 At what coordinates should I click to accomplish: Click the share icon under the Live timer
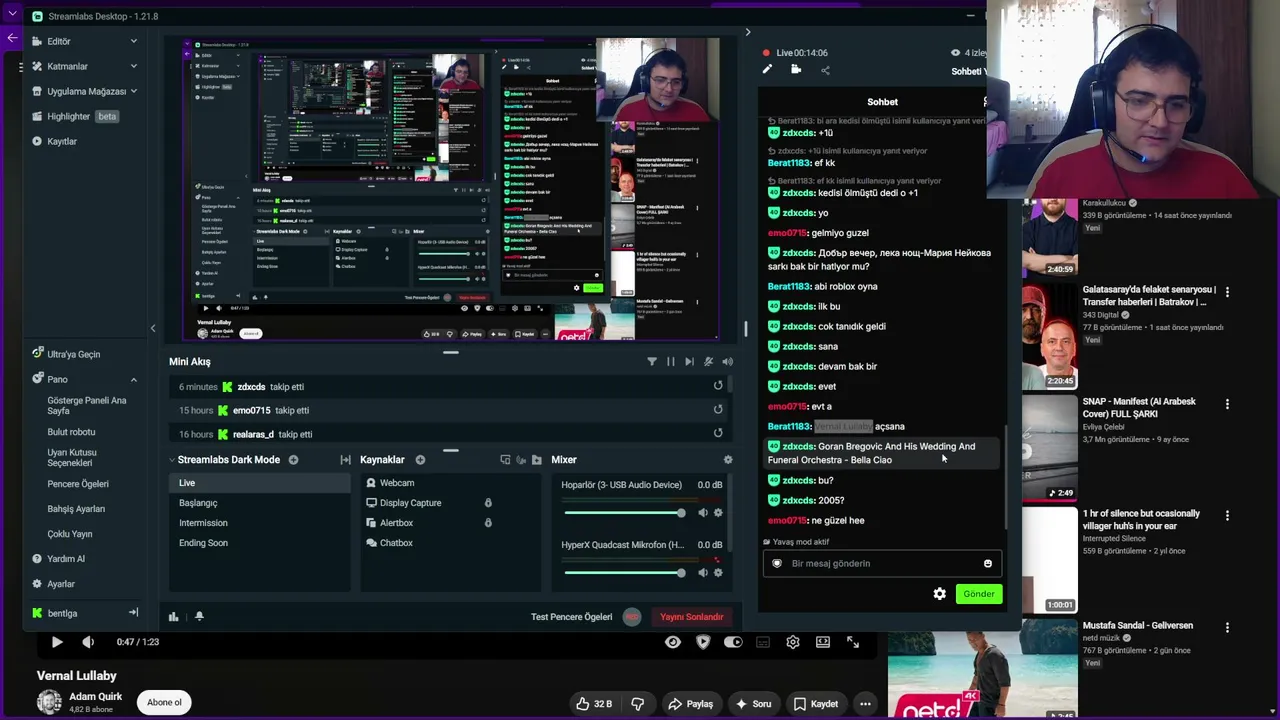825,70
